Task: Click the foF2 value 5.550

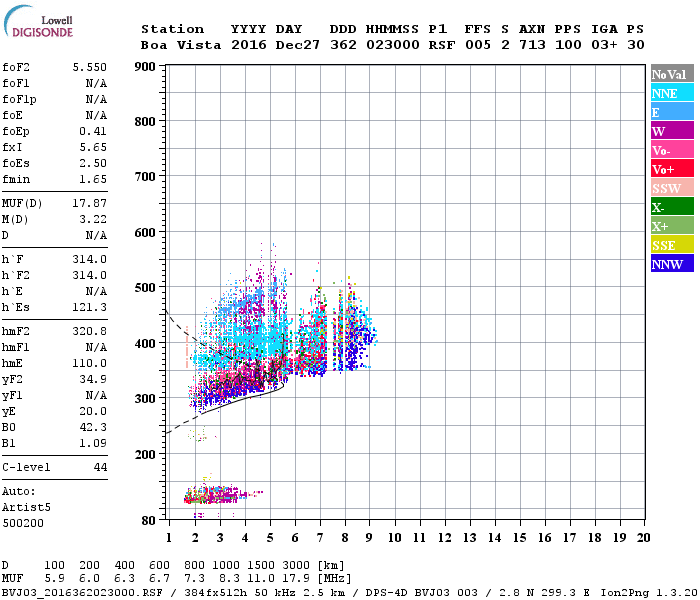Action: 90,67
